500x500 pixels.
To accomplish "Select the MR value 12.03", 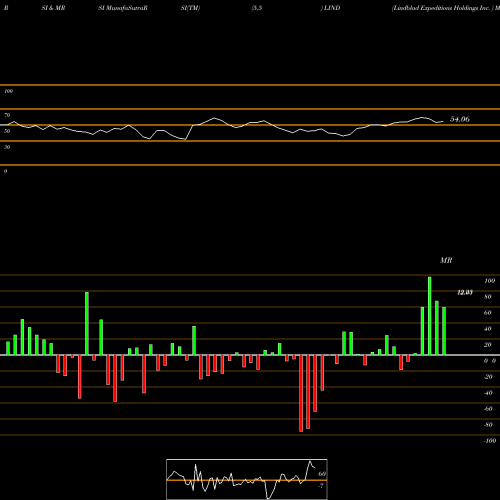I will [465, 292].
